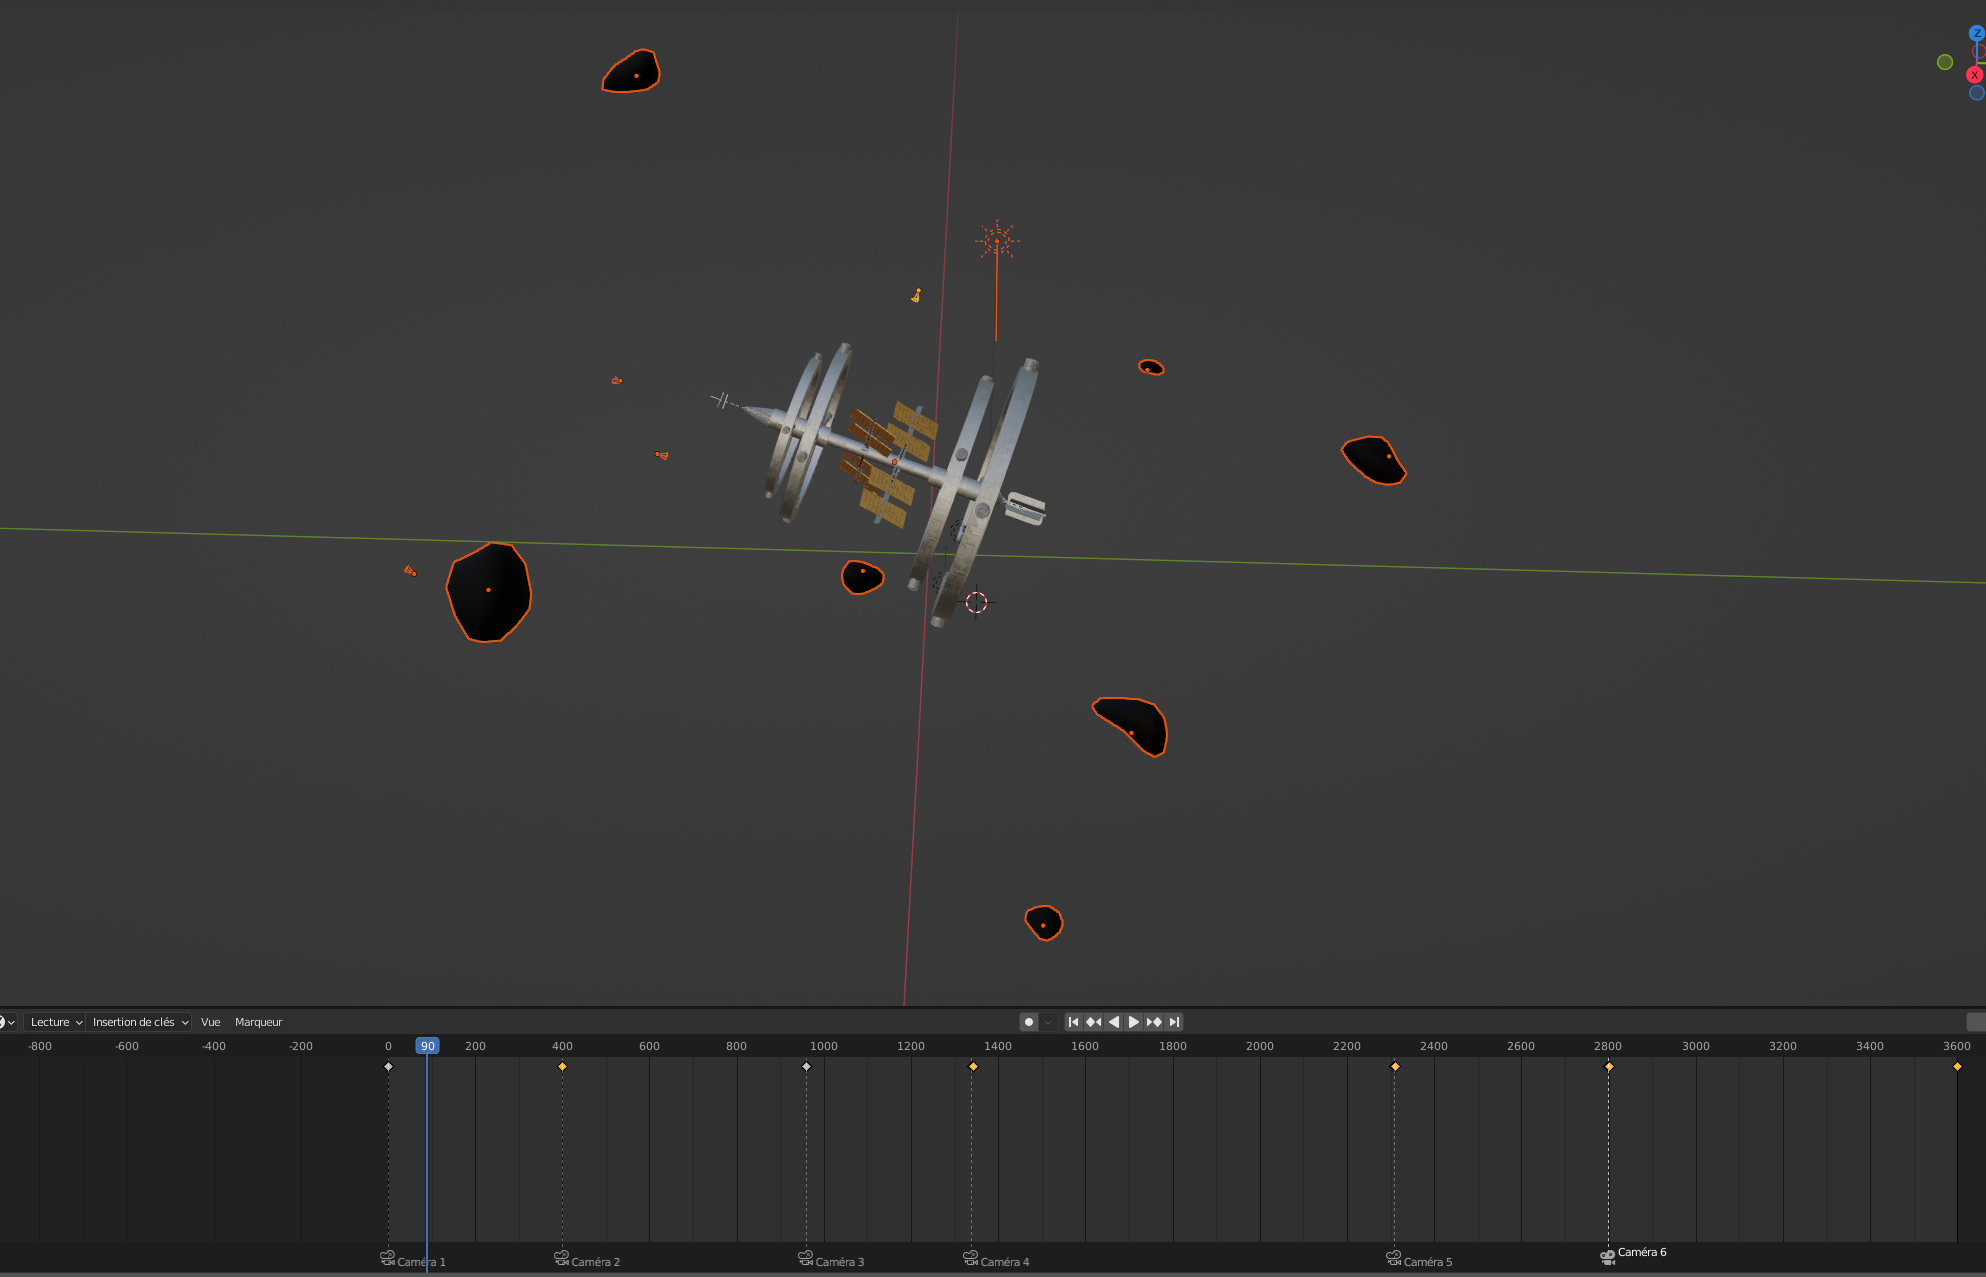
Task: Jump to the start of the timeline
Action: click(x=1072, y=1021)
